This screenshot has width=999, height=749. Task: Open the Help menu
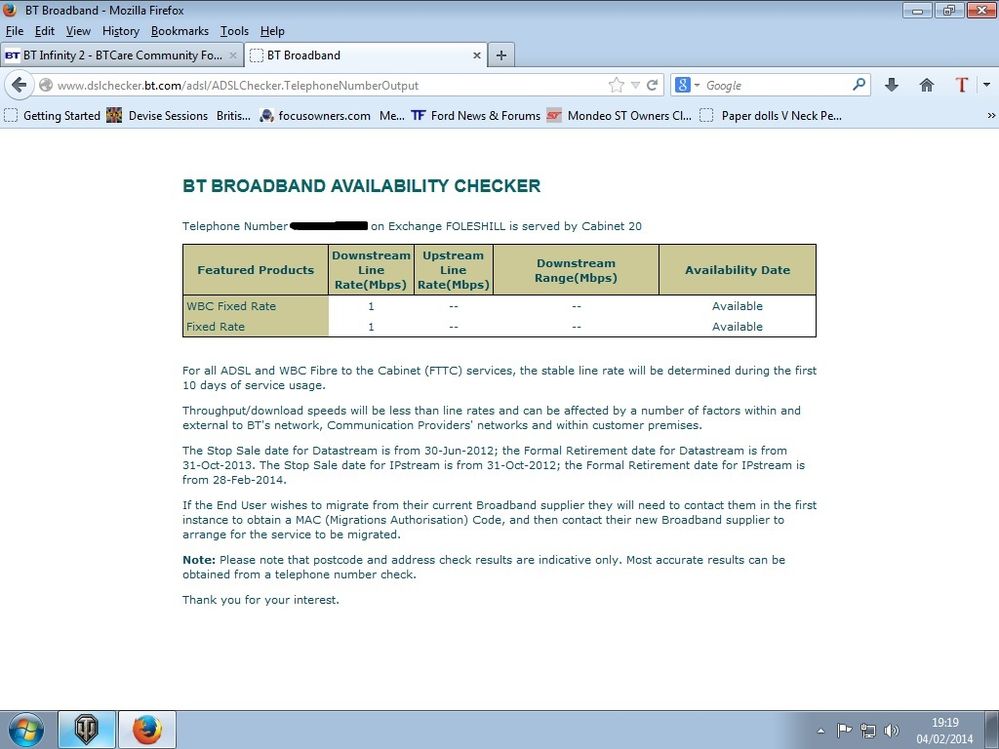pos(272,31)
